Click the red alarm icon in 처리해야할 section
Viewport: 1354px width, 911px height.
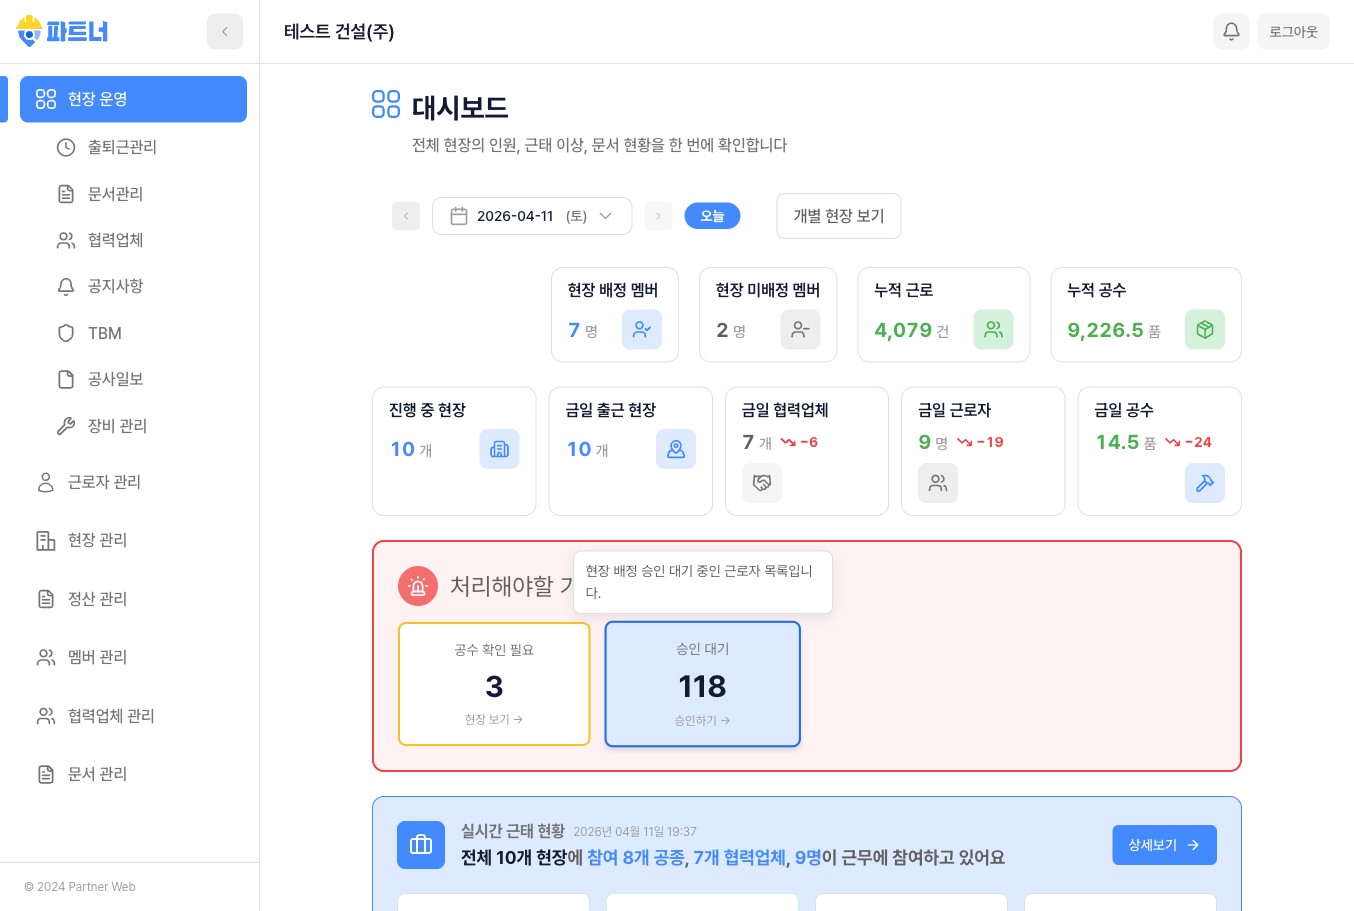pyautogui.click(x=418, y=586)
